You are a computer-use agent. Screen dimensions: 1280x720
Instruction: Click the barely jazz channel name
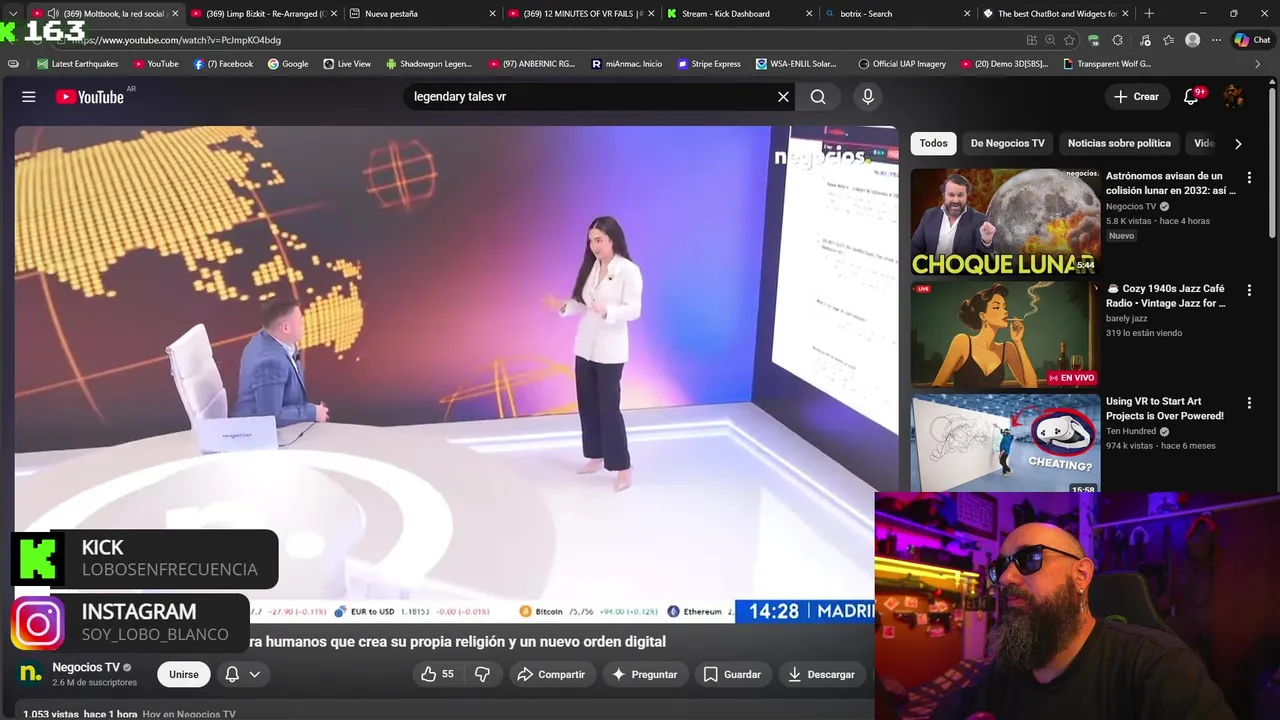[x=1126, y=318]
